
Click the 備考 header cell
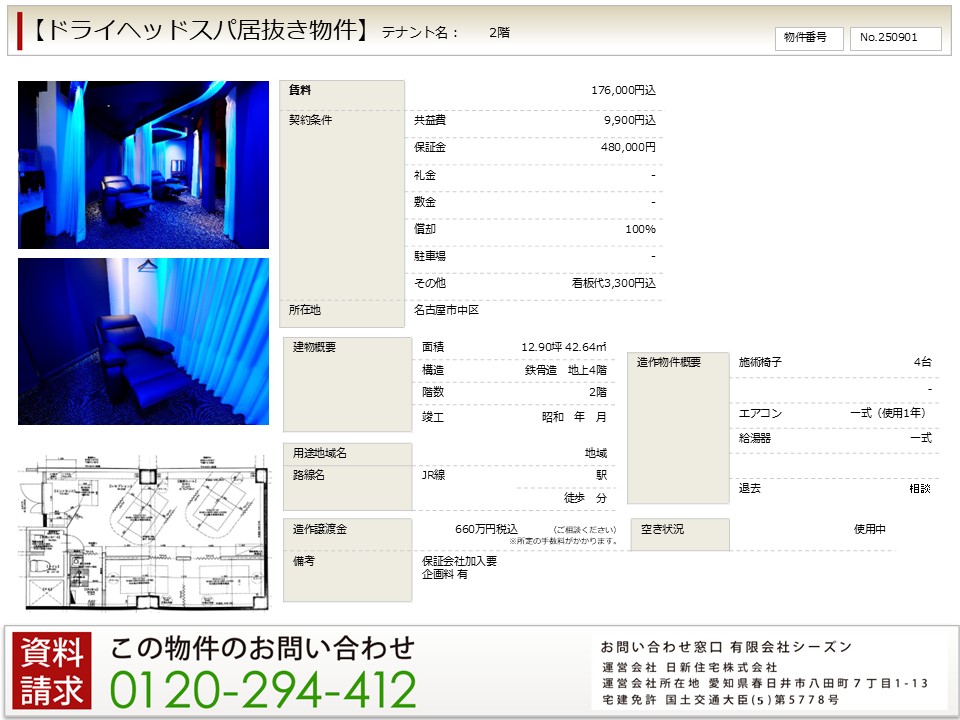tap(347, 576)
